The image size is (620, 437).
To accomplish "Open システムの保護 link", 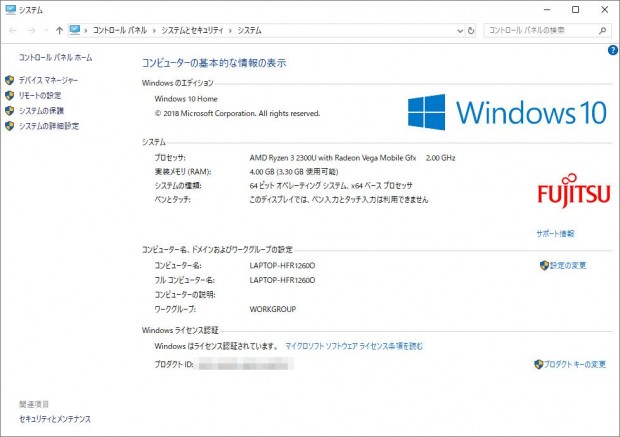I will click(x=41, y=111).
